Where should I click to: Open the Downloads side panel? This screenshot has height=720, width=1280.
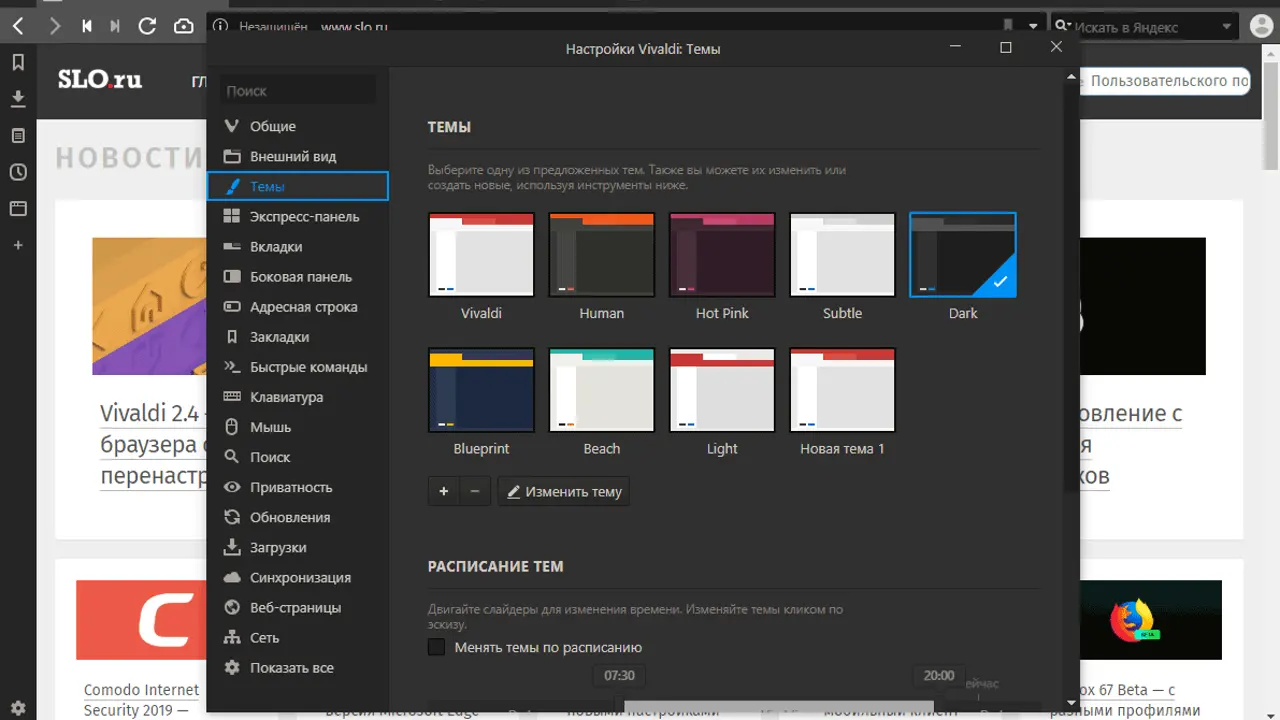click(18, 98)
